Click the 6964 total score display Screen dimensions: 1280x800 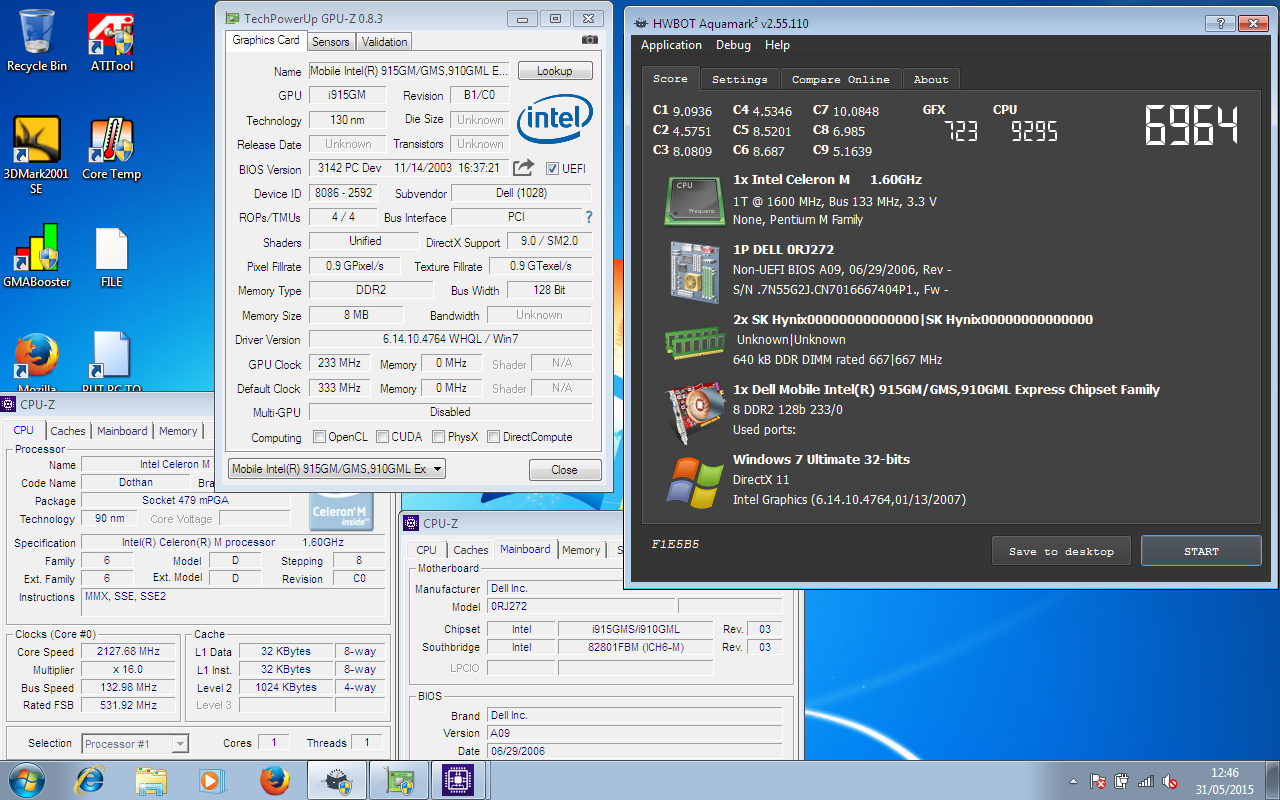coord(1192,125)
